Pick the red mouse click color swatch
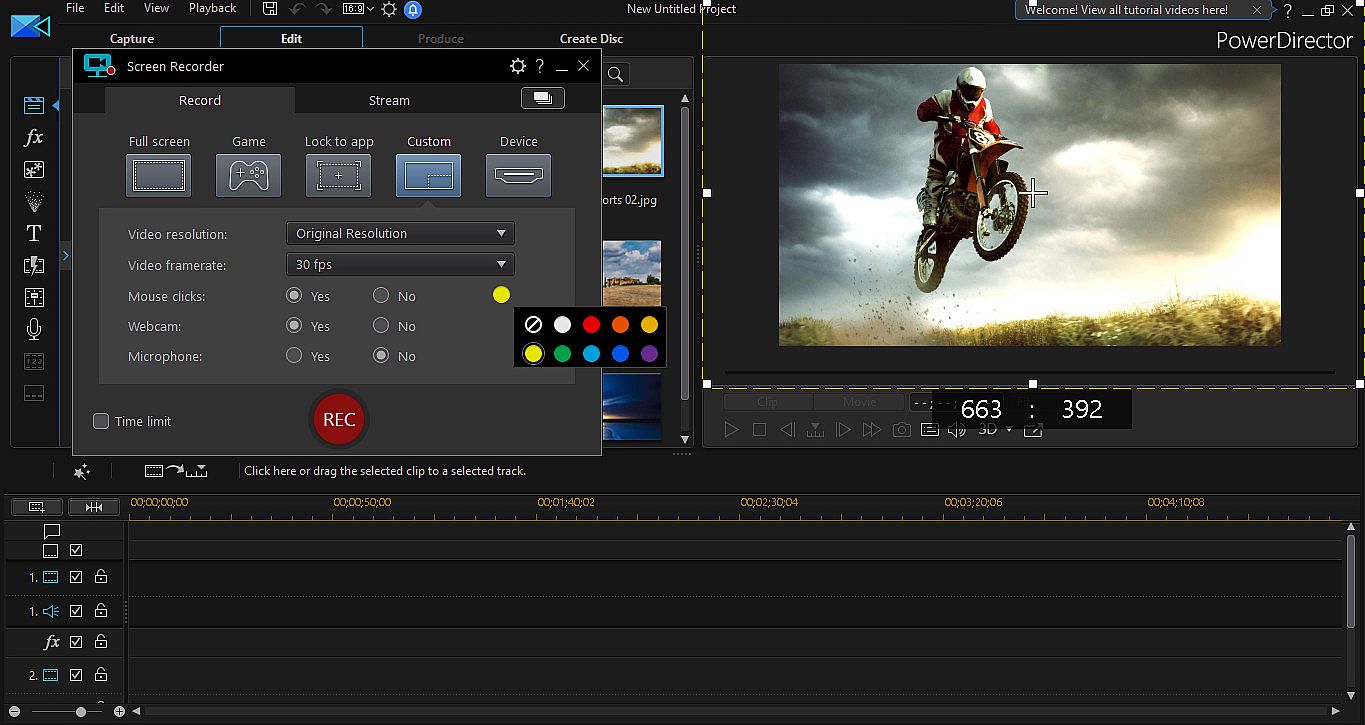 [x=591, y=324]
